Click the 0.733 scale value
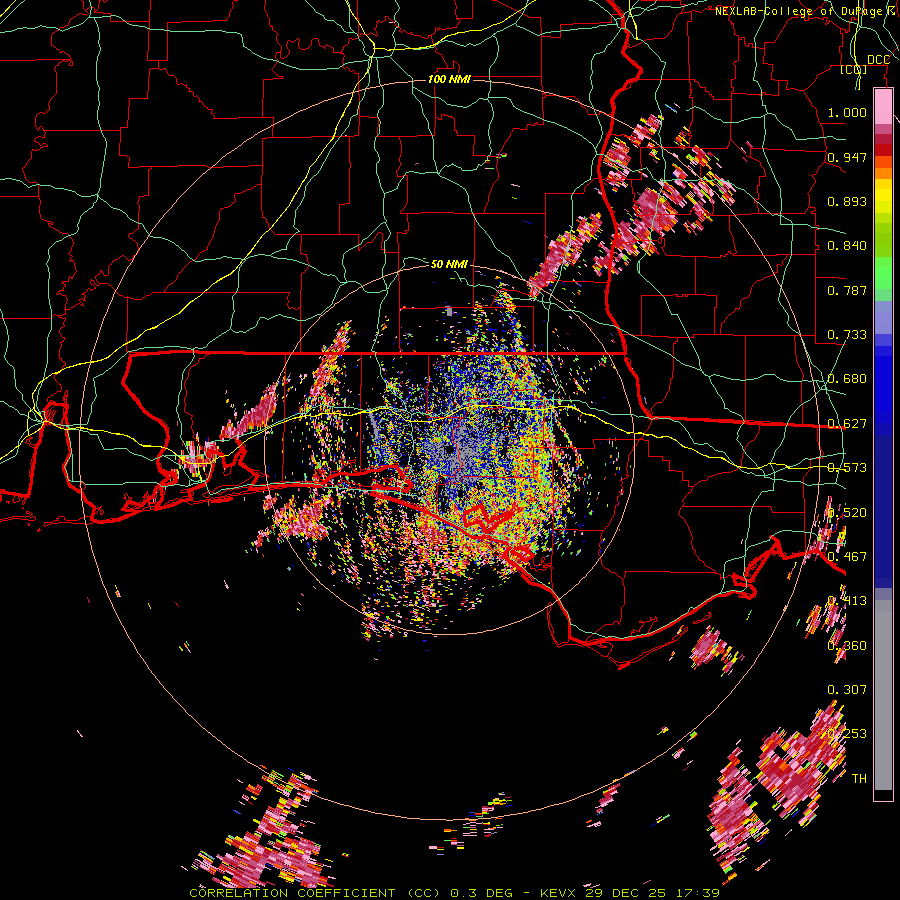The width and height of the screenshot is (900, 900). [847, 335]
